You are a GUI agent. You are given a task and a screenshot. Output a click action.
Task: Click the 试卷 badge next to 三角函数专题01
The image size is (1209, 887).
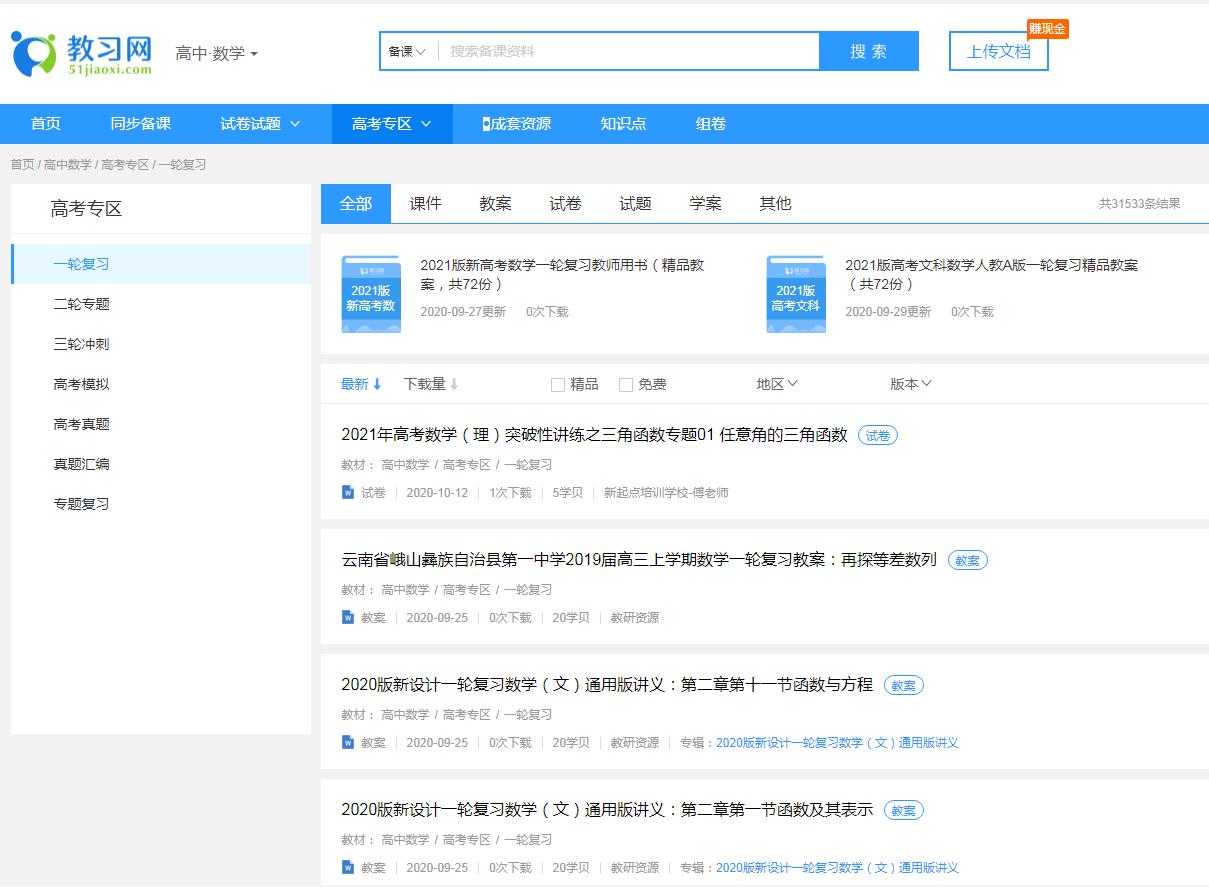point(877,435)
